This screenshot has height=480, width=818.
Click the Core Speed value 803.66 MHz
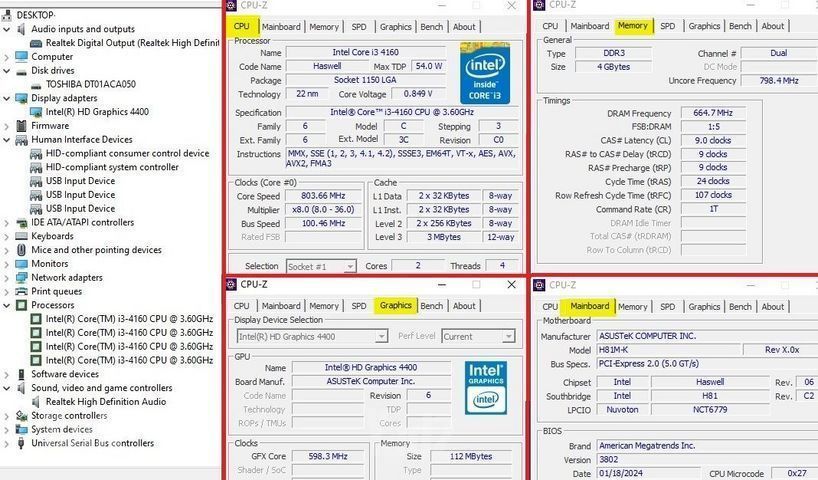[x=323, y=196]
